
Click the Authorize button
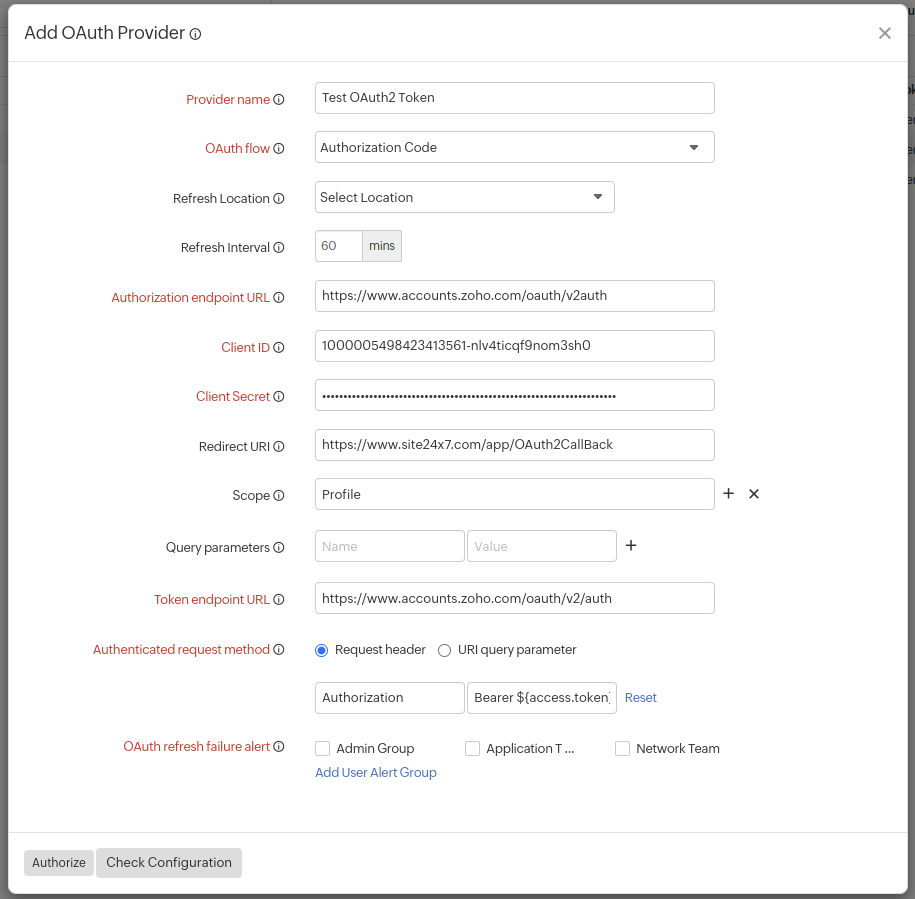(x=58, y=862)
